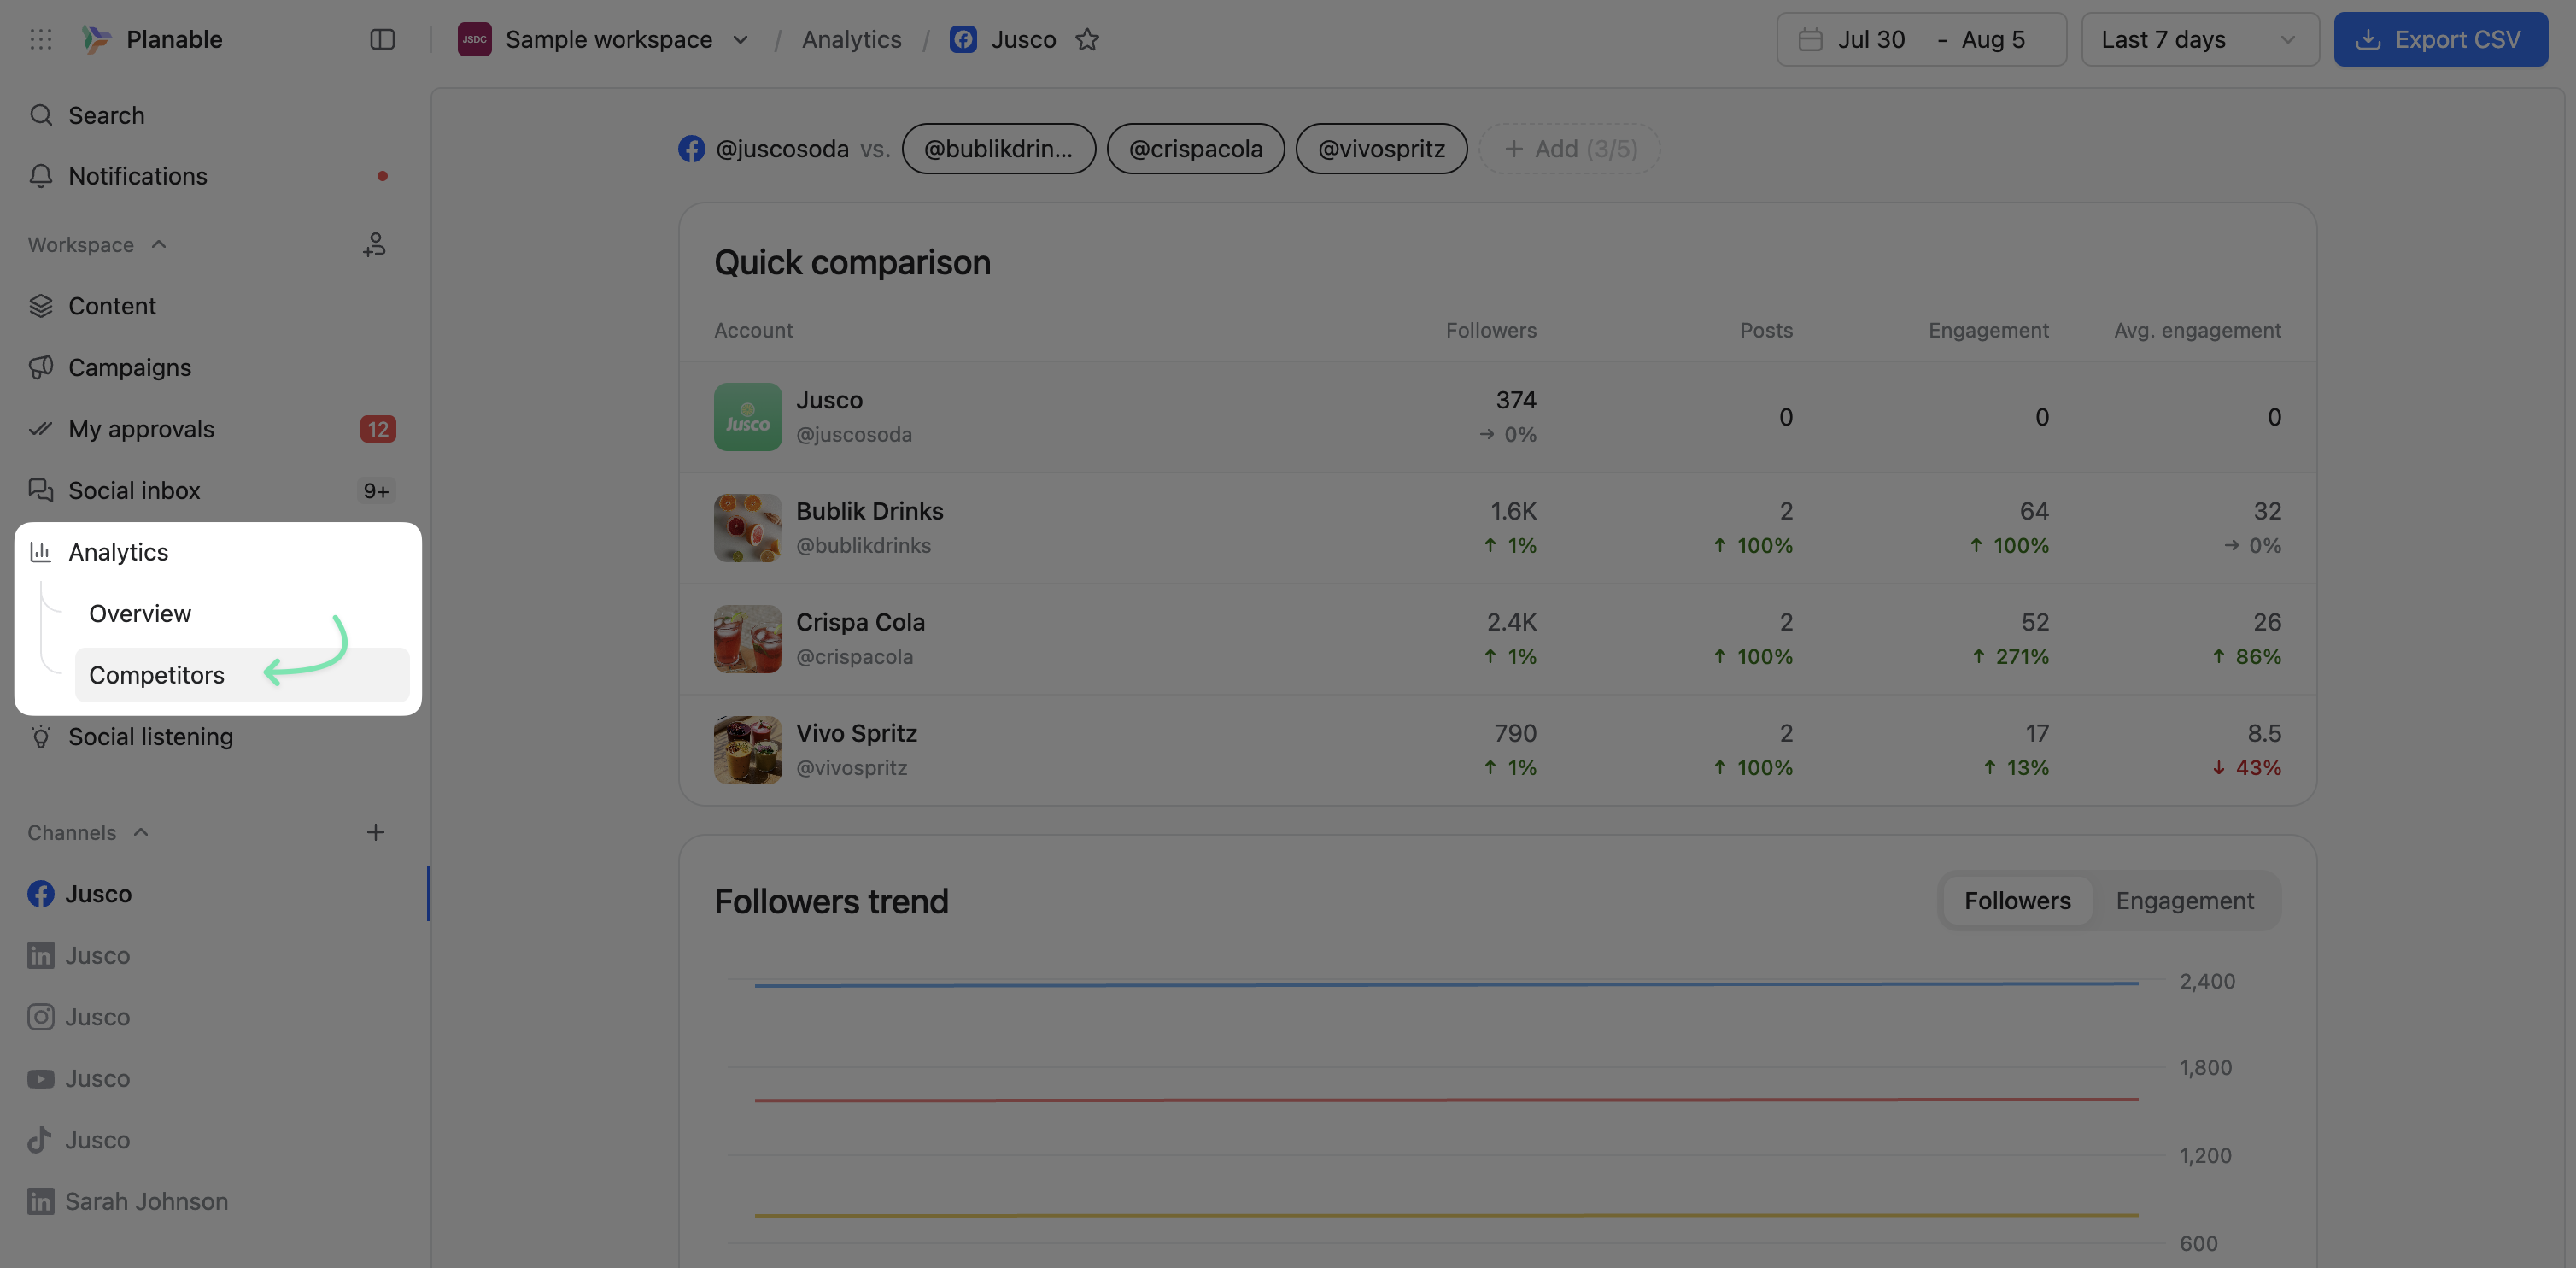Viewport: 2576px width, 1268px height.
Task: Select the Jul 30 start date field
Action: (1871, 39)
